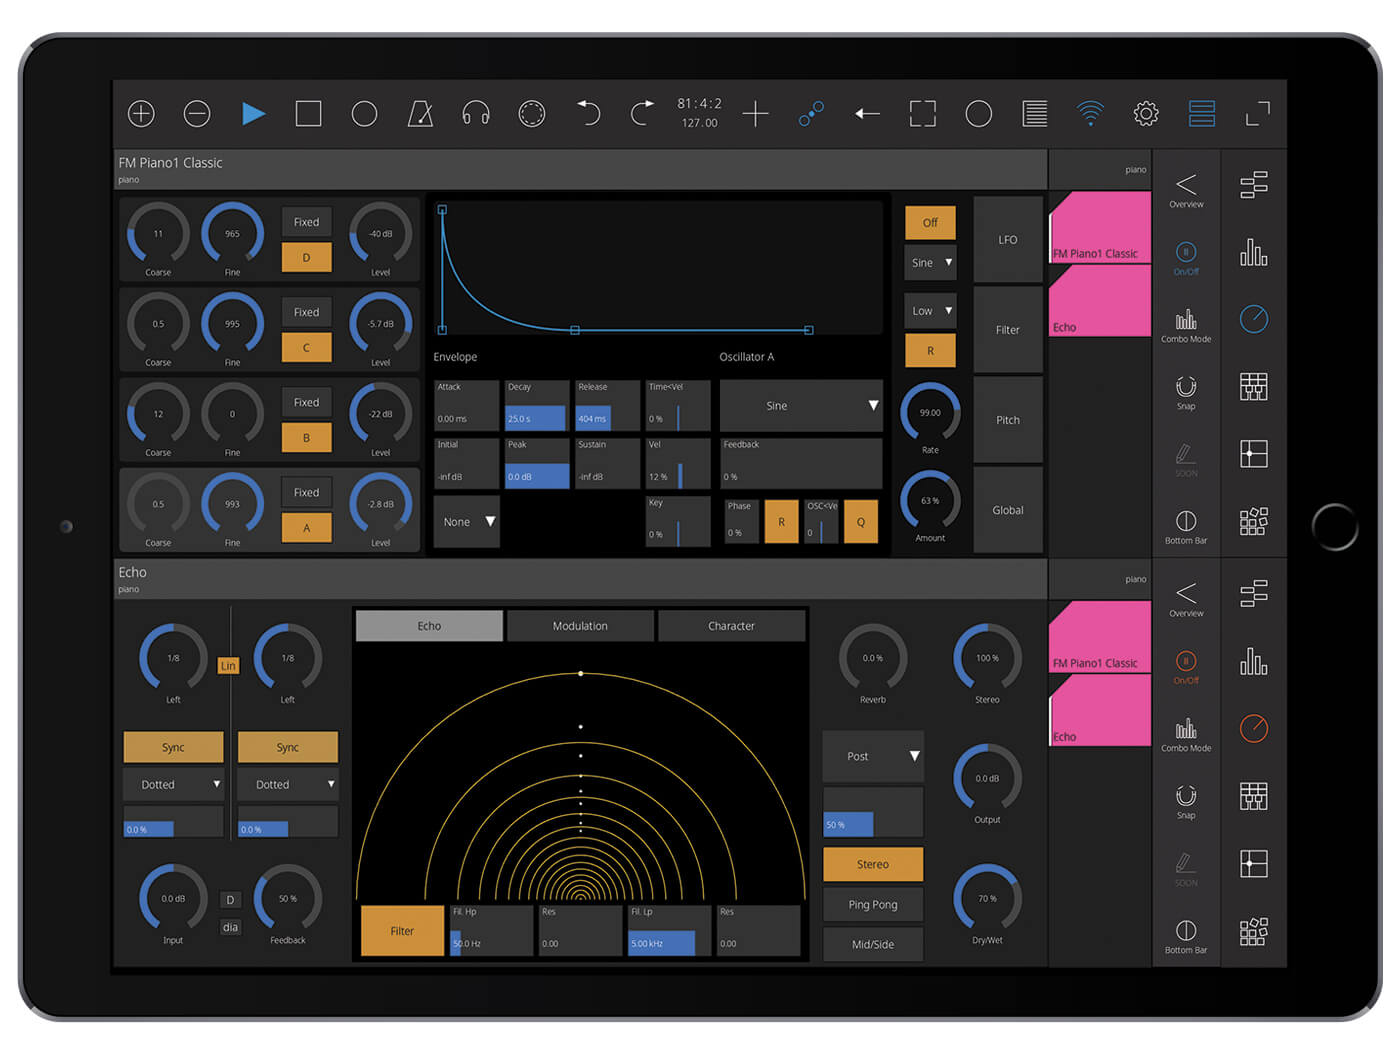Image resolution: width=1400 pixels, height=1050 pixels.
Task: Open the None dropdown under the envelope
Action: [x=467, y=522]
